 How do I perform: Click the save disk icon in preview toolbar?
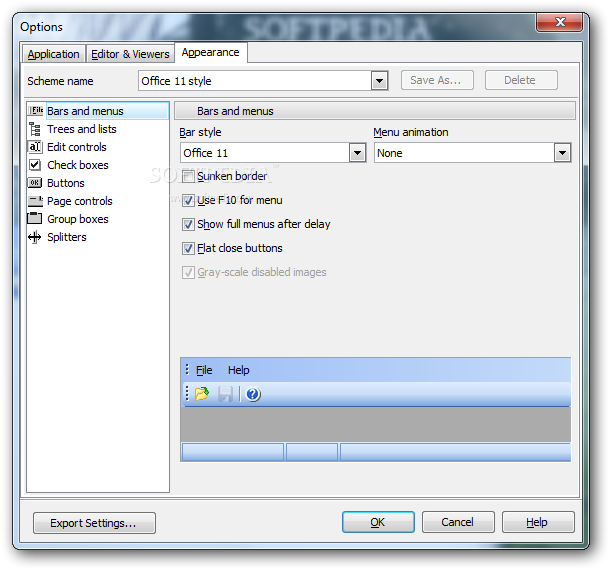[225, 394]
